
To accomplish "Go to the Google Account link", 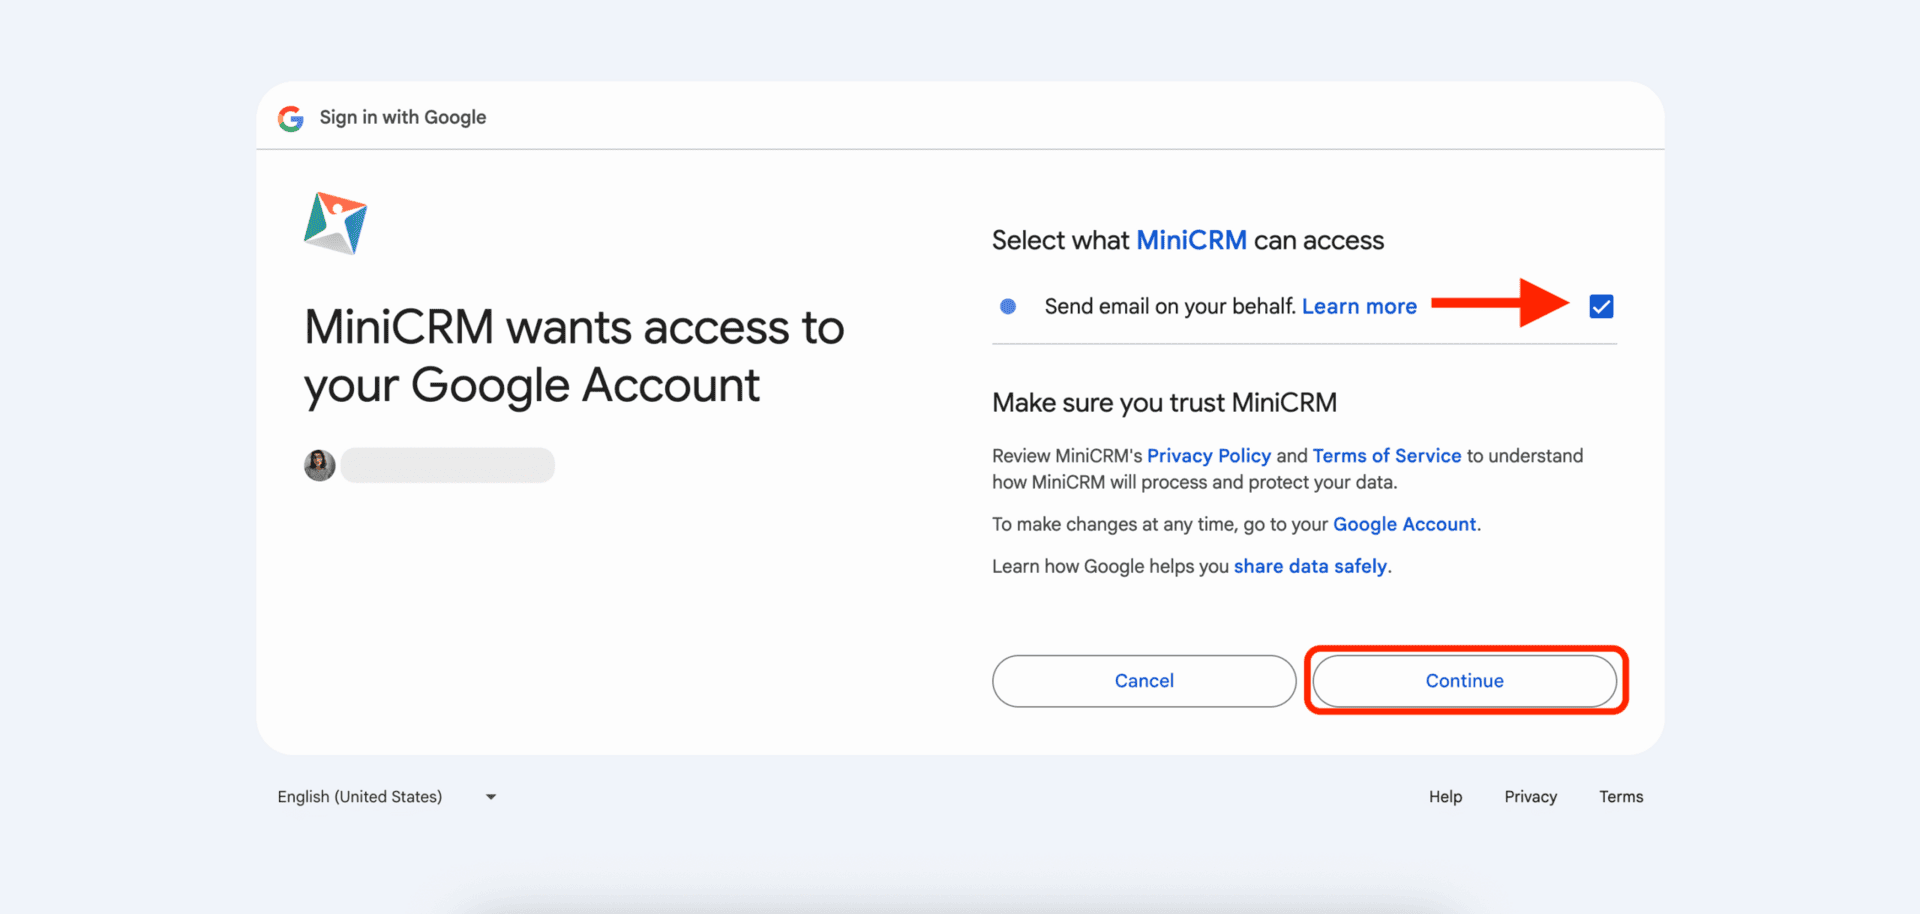I will click(x=1404, y=524).
